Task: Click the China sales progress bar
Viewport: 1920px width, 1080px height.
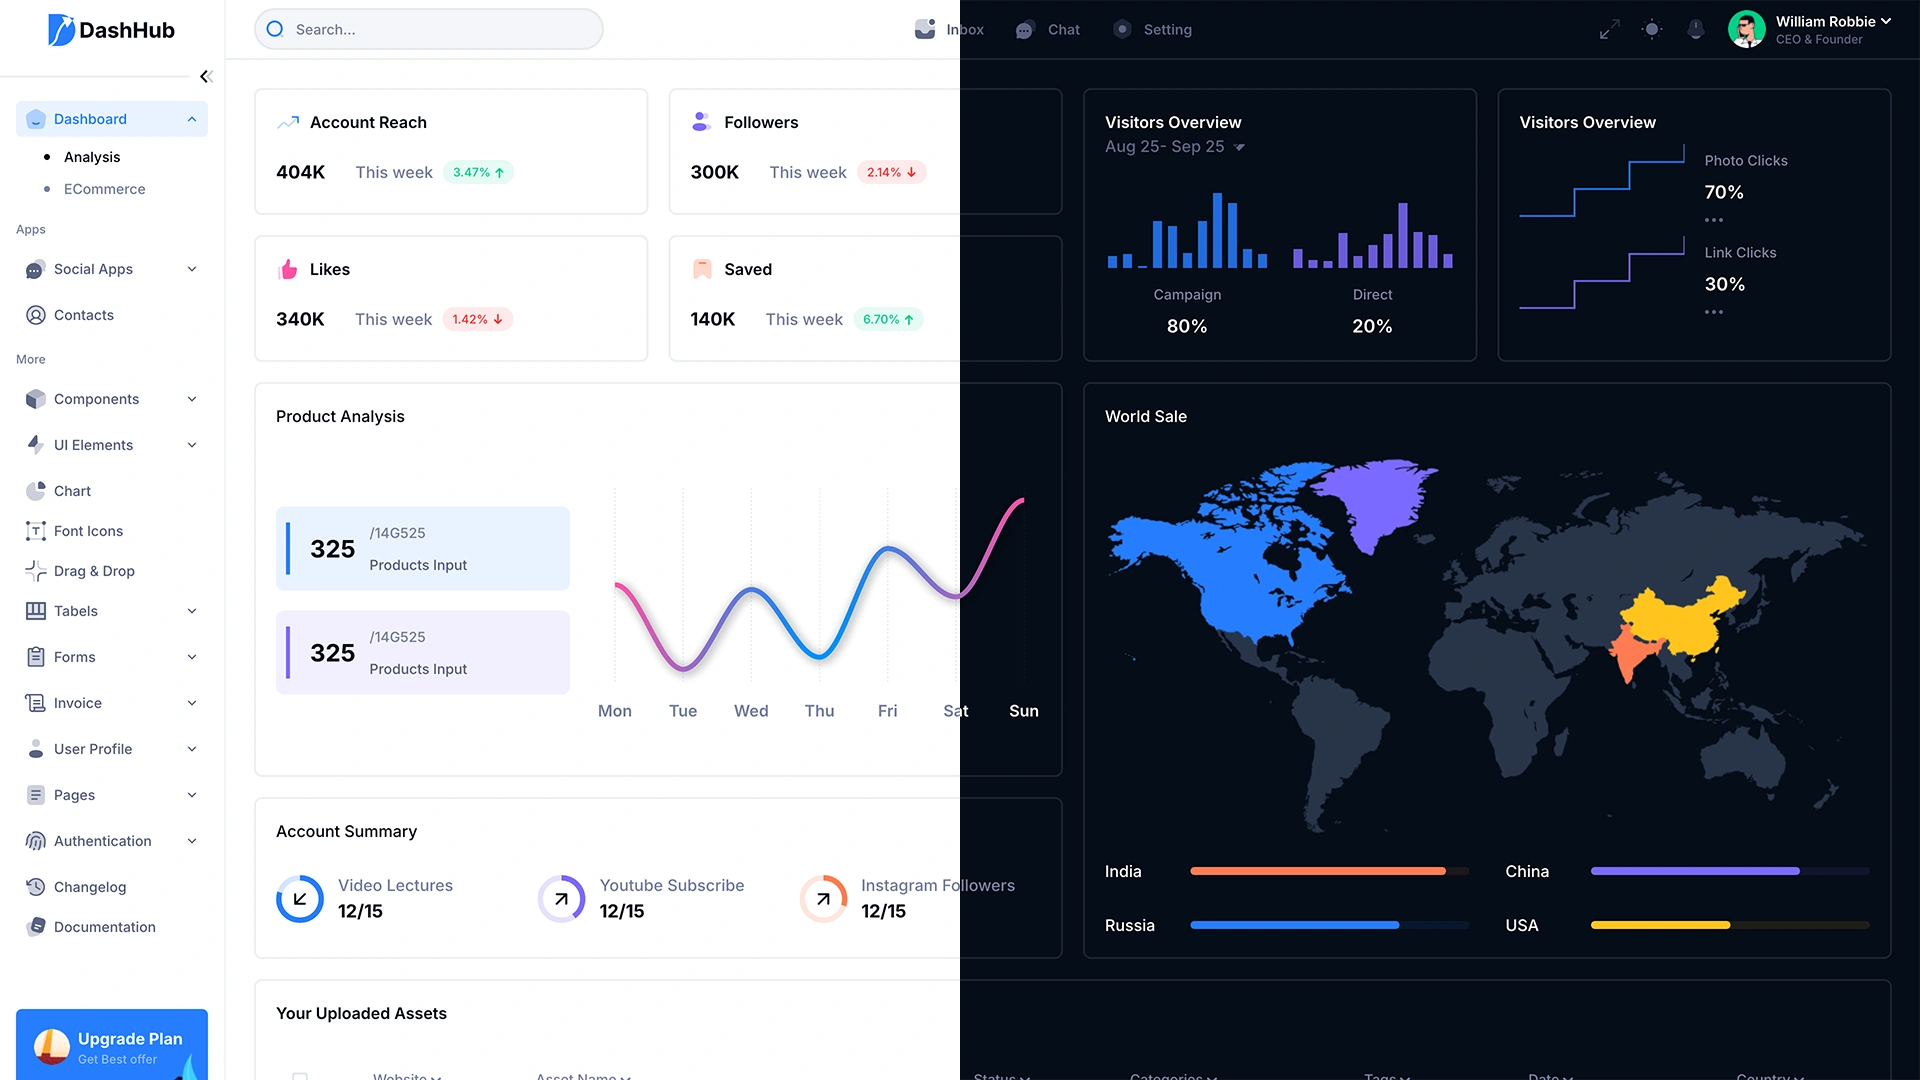Action: (1730, 871)
